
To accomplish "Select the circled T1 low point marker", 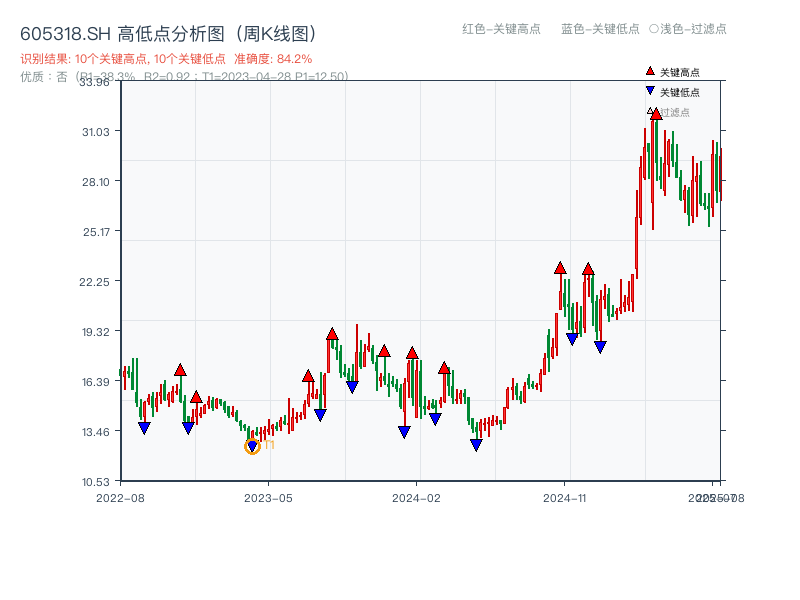I will [251, 446].
